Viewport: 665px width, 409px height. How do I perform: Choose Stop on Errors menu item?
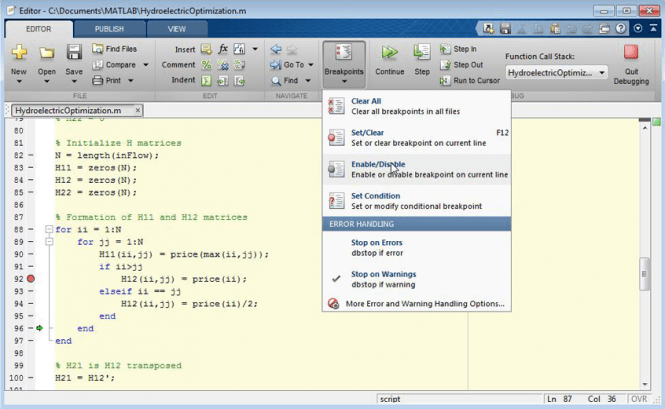[416, 248]
